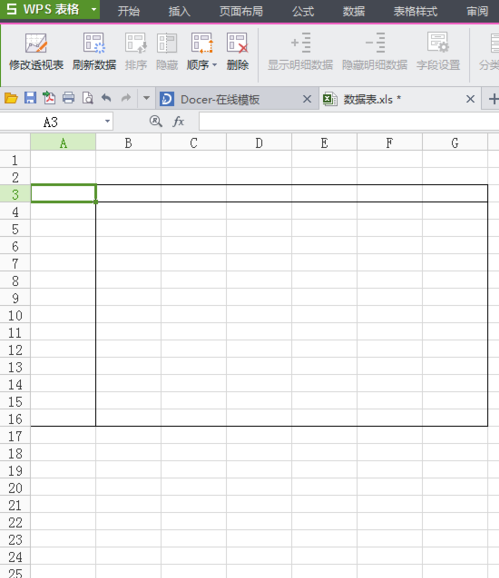Open the Modify PivotTable (修改透视表) tool
The height and width of the screenshot is (578, 499).
[x=36, y=52]
